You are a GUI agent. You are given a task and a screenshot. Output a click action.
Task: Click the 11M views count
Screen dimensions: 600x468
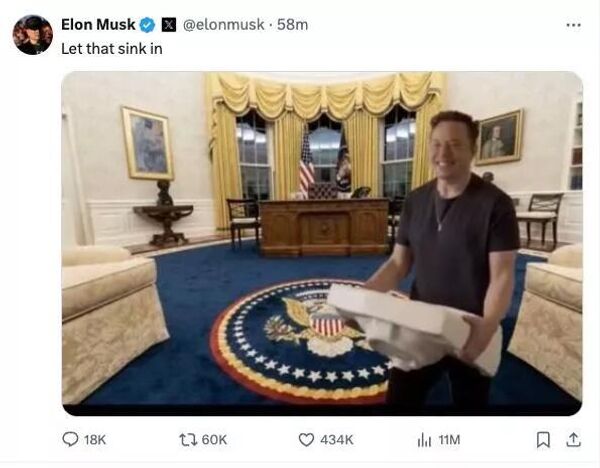[449, 440]
